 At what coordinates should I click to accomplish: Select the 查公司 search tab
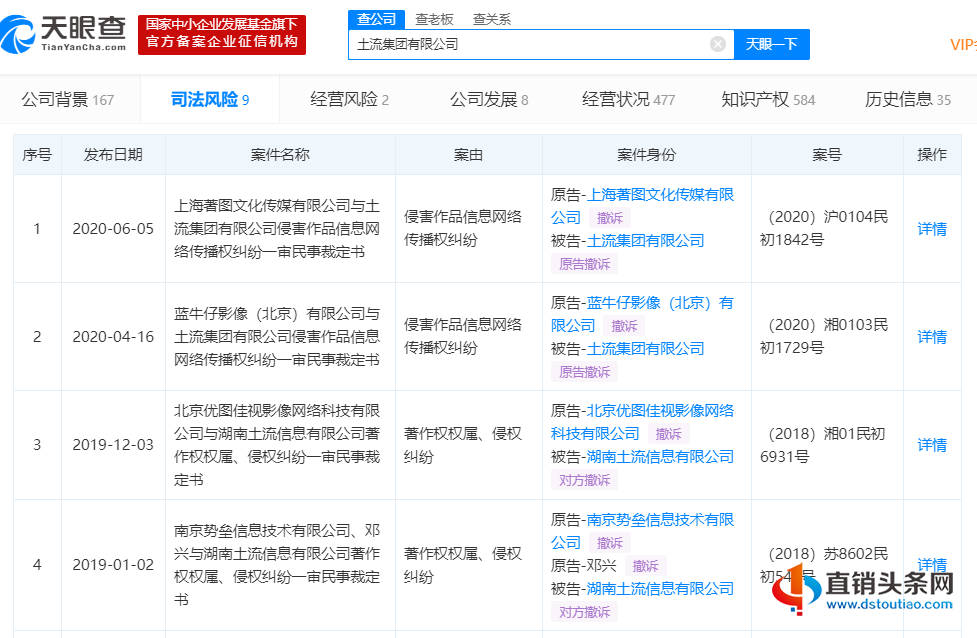click(376, 19)
